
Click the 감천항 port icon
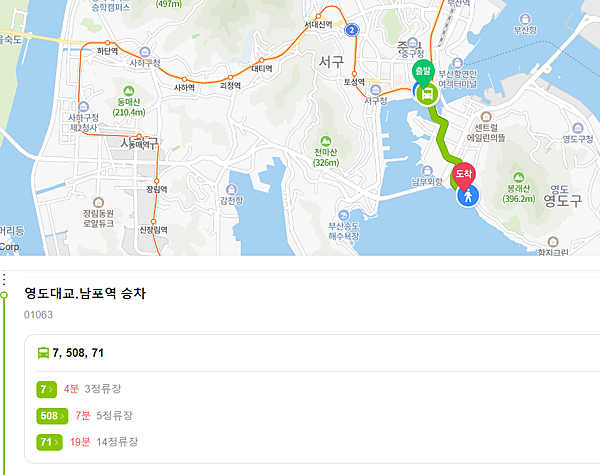(231, 186)
